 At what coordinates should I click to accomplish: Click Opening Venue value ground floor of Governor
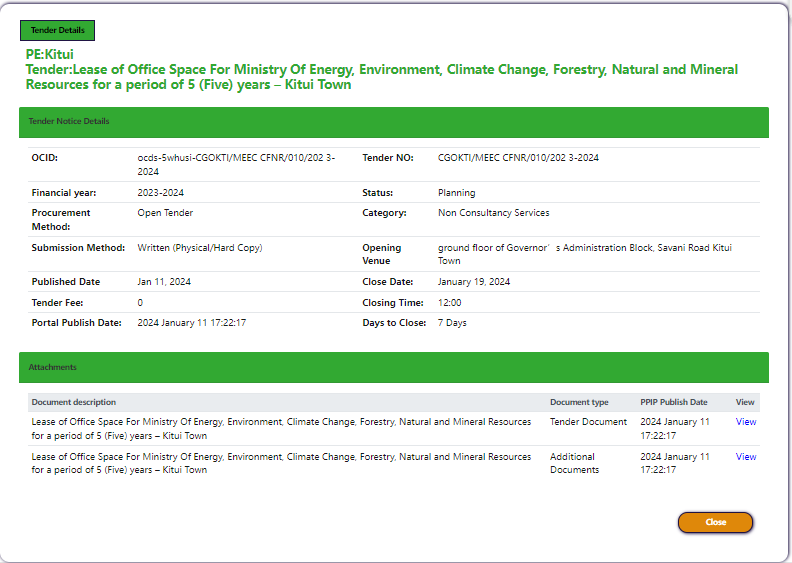585,254
